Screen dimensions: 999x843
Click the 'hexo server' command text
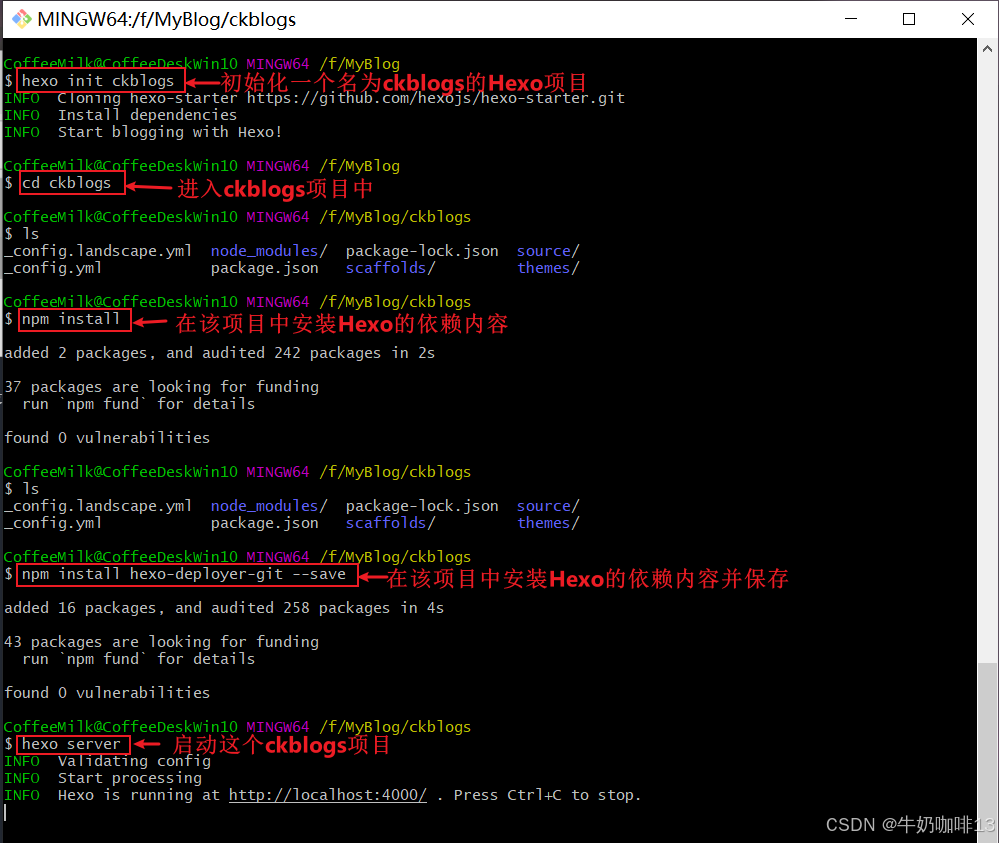click(x=71, y=744)
